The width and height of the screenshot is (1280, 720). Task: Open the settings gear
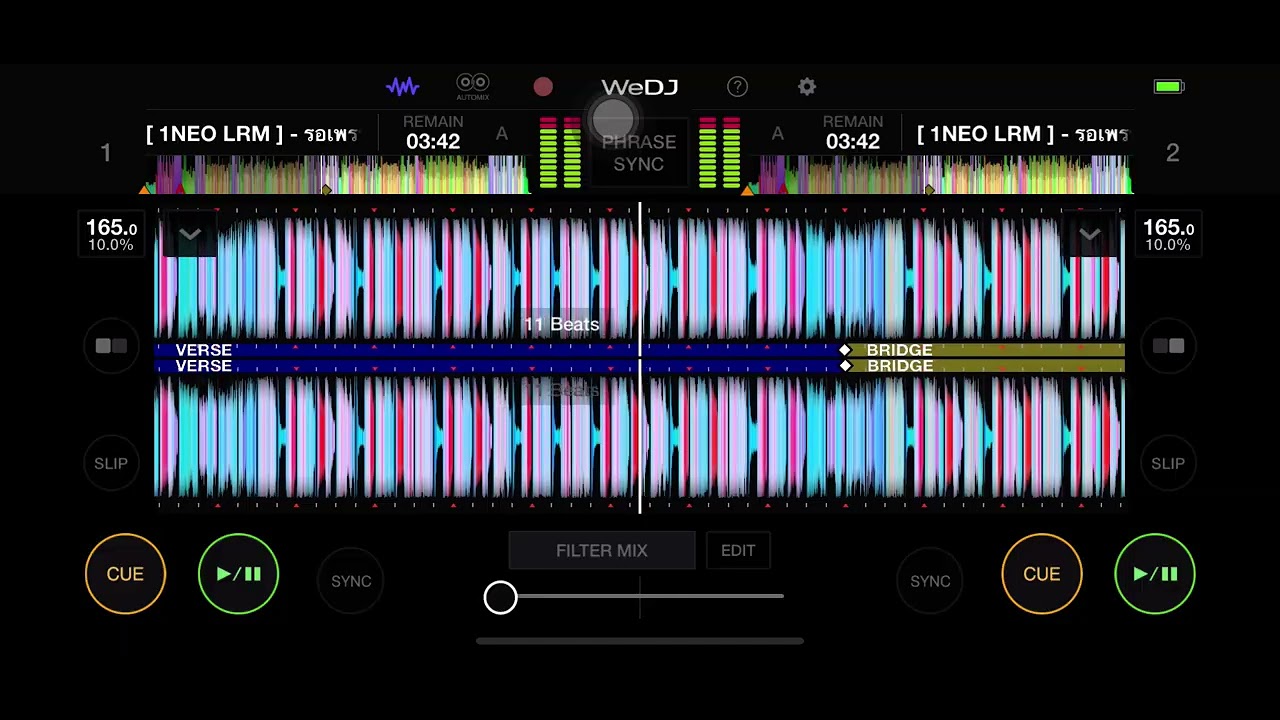807,87
